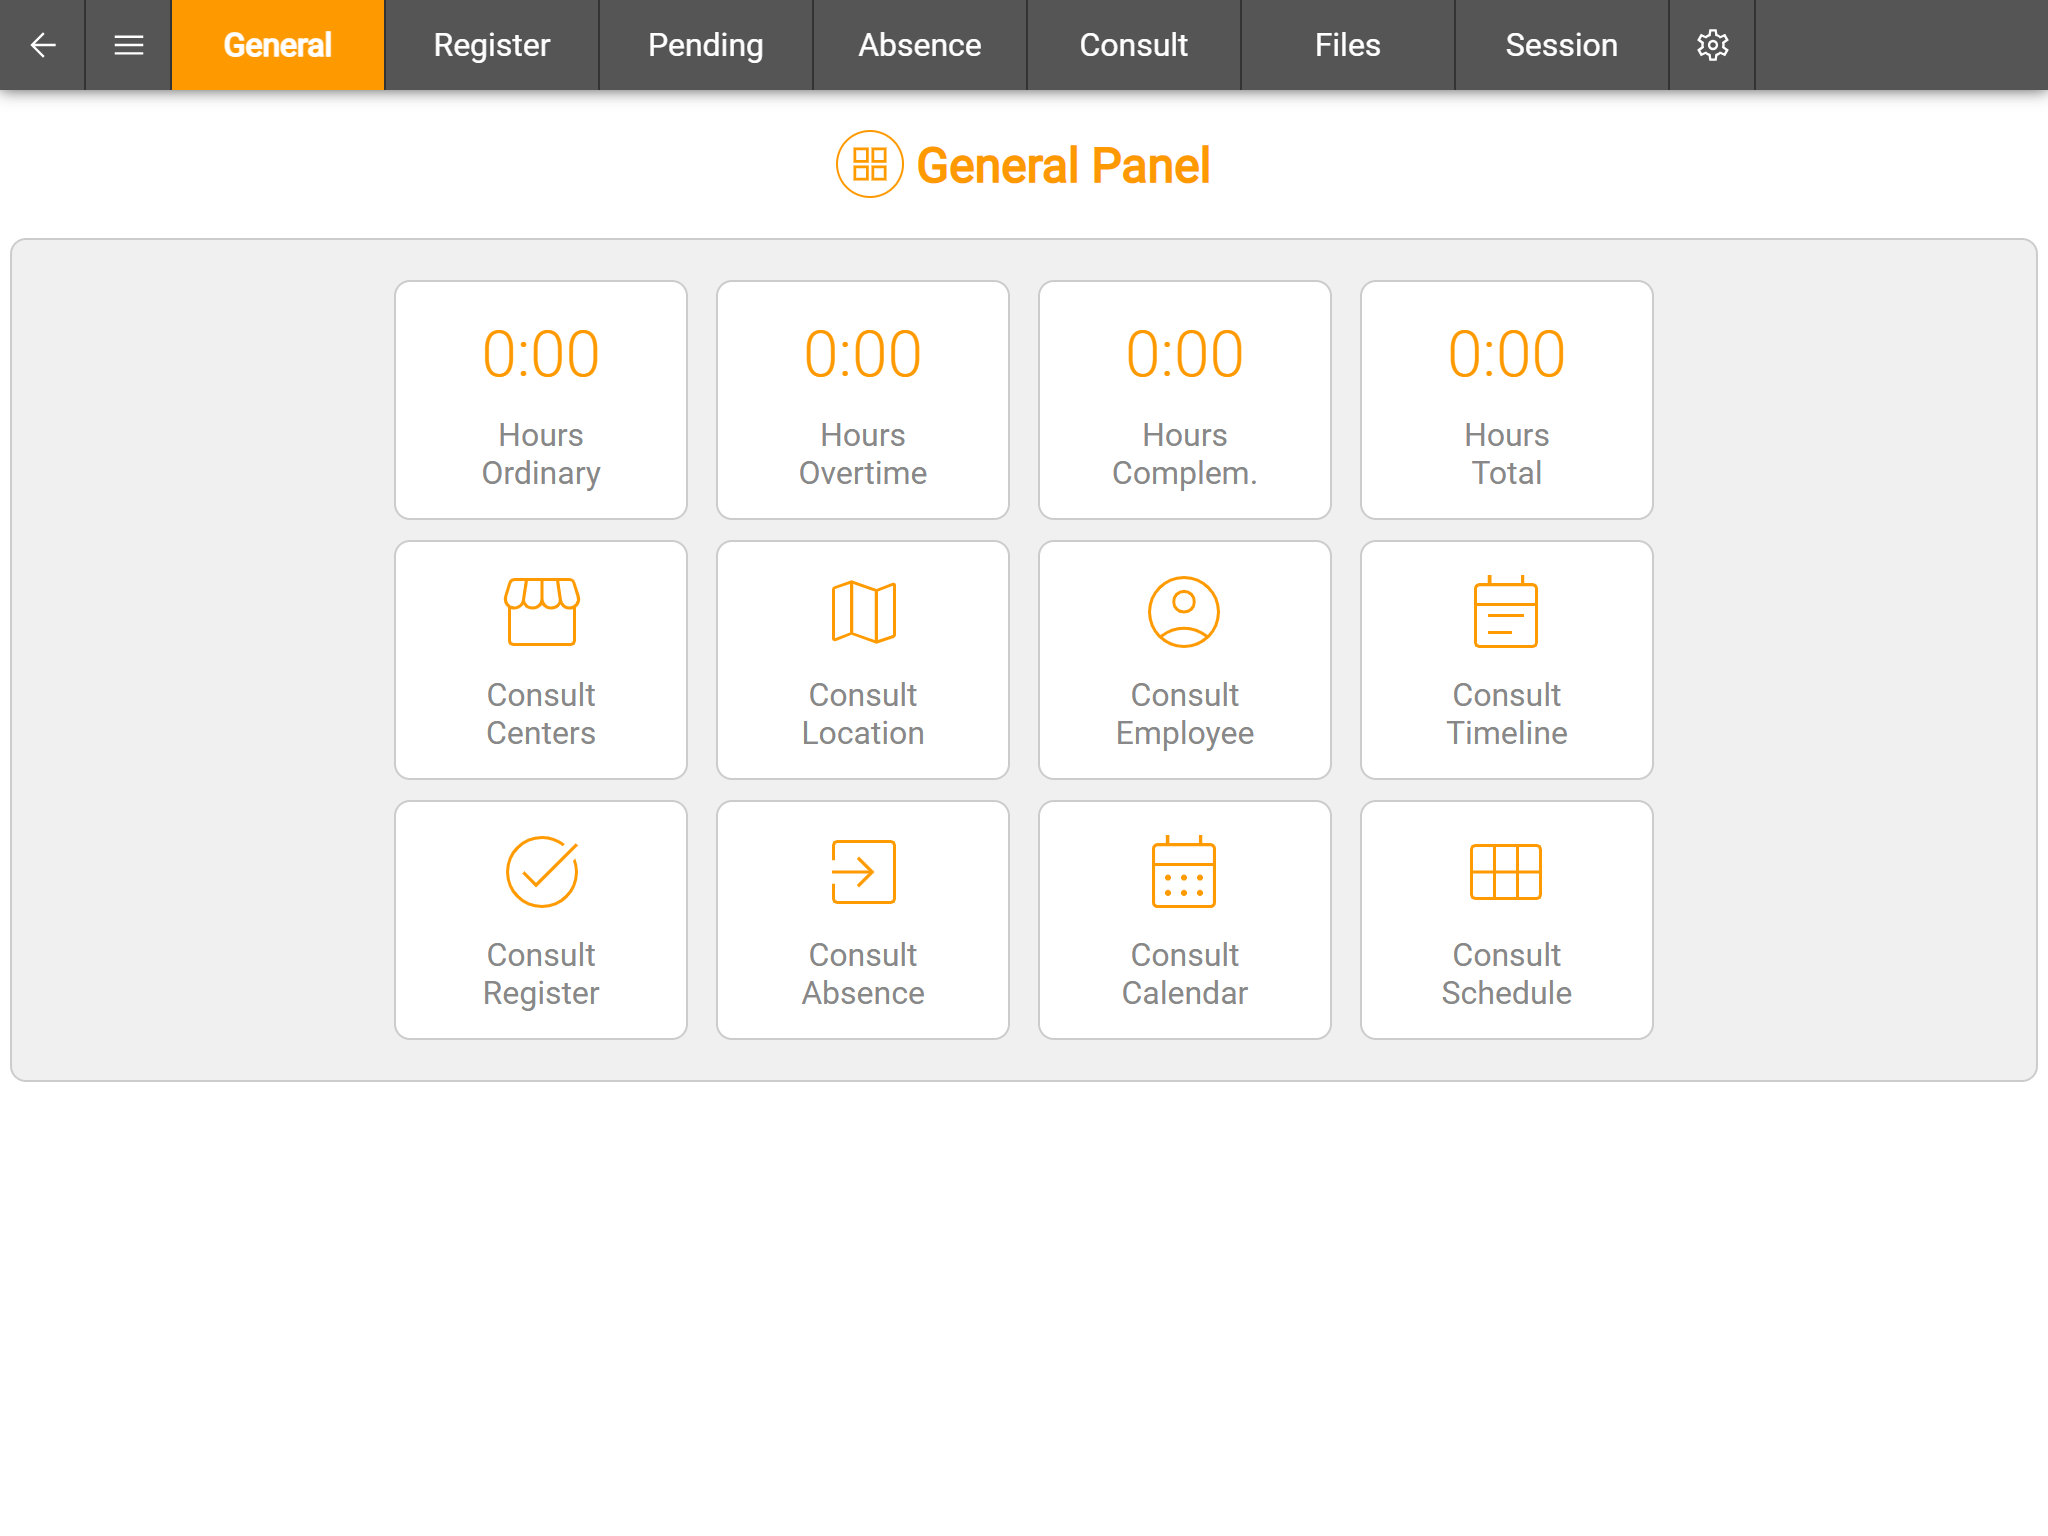Go to the Absence tab
Image resolution: width=2048 pixels, height=1536 pixels.
[x=920, y=45]
